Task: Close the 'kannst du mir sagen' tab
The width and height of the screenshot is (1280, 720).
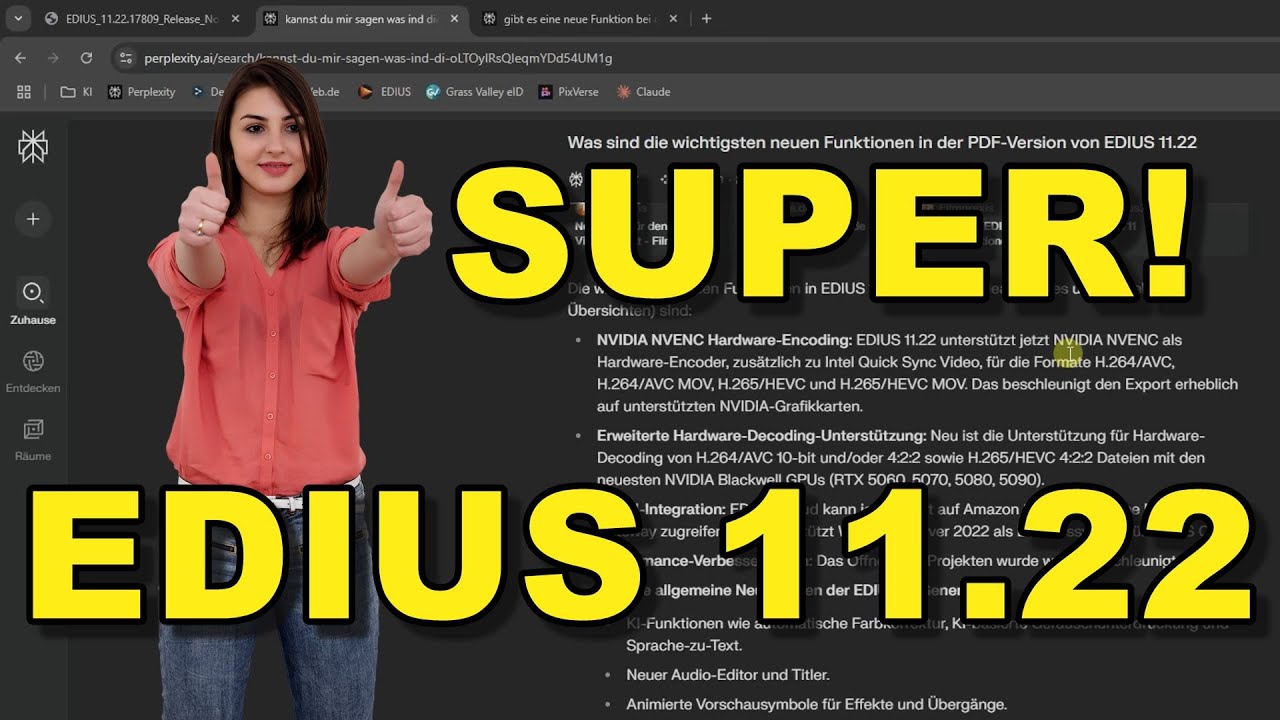Action: [452, 19]
